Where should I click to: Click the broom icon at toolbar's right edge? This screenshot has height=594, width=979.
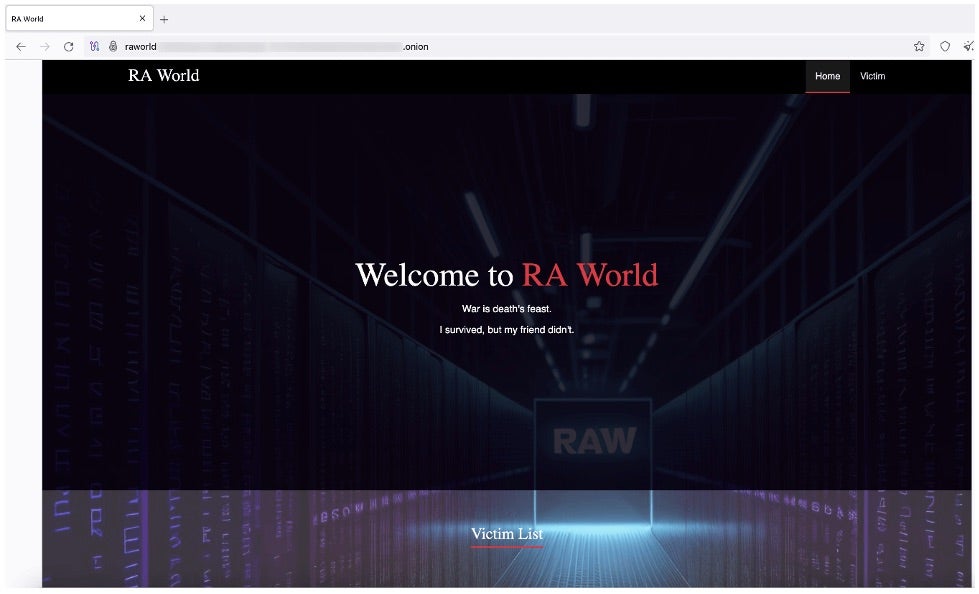[x=968, y=46]
